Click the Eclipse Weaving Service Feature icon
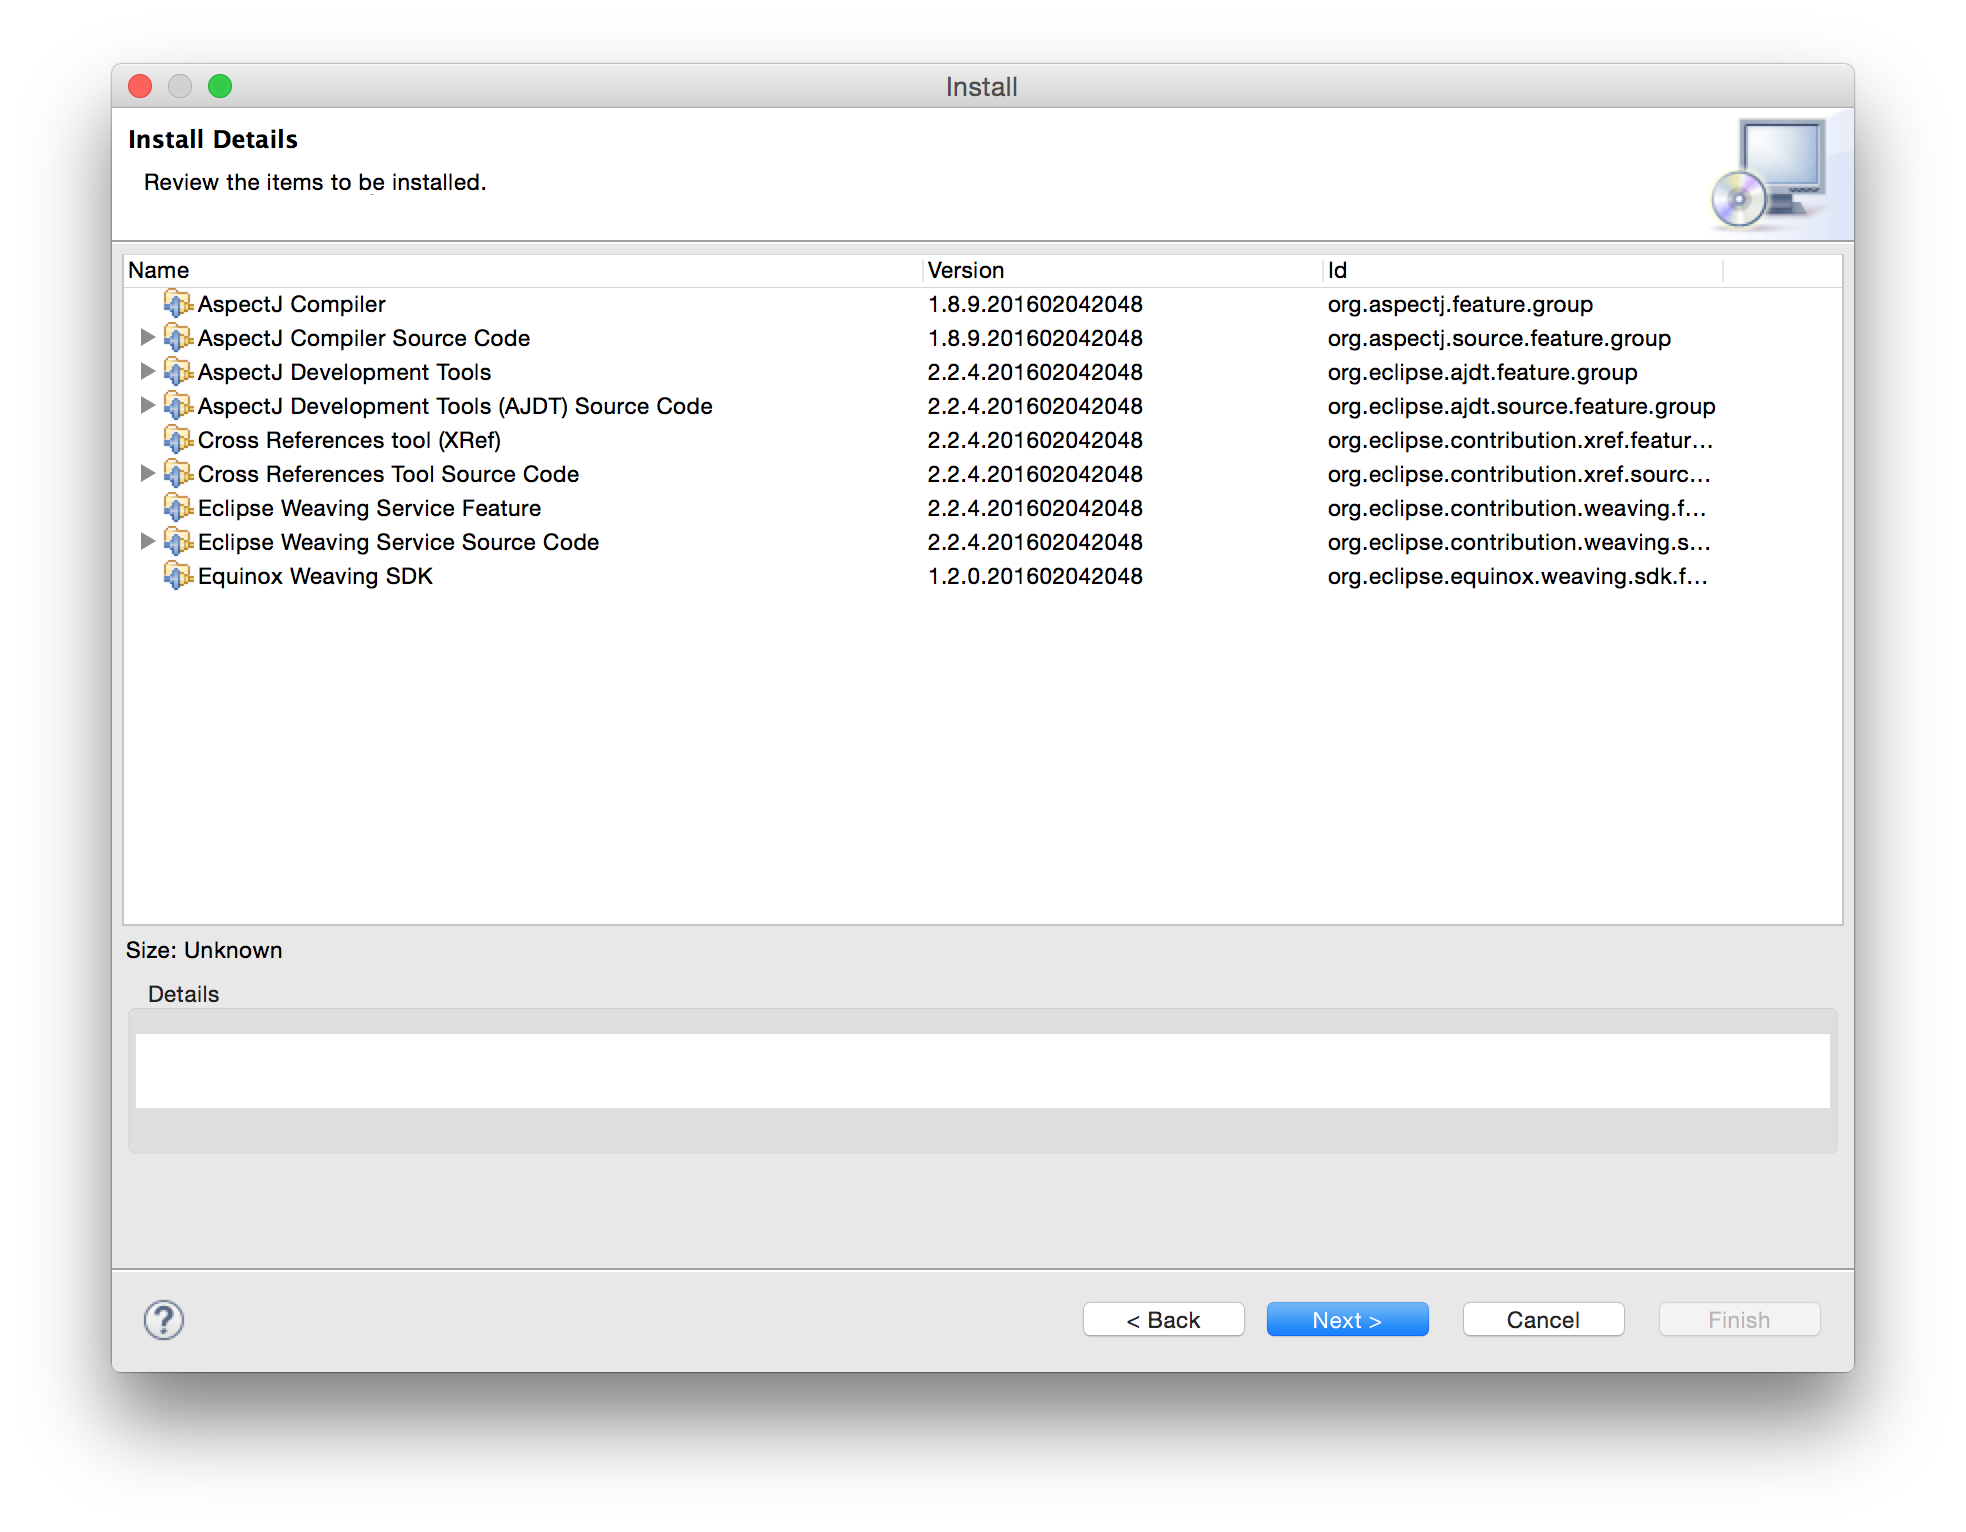 (178, 508)
